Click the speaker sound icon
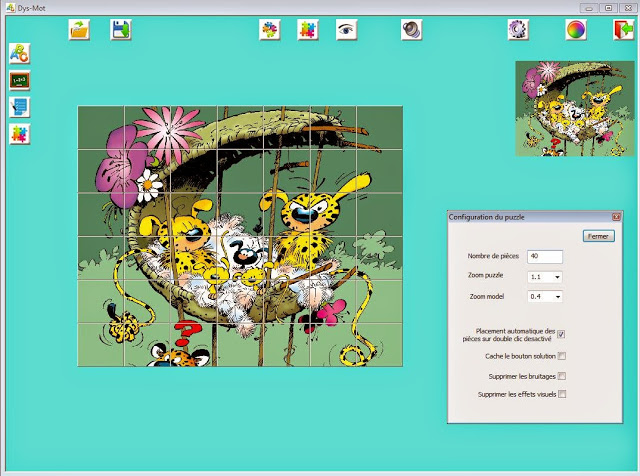The width and height of the screenshot is (640, 476). tap(411, 30)
